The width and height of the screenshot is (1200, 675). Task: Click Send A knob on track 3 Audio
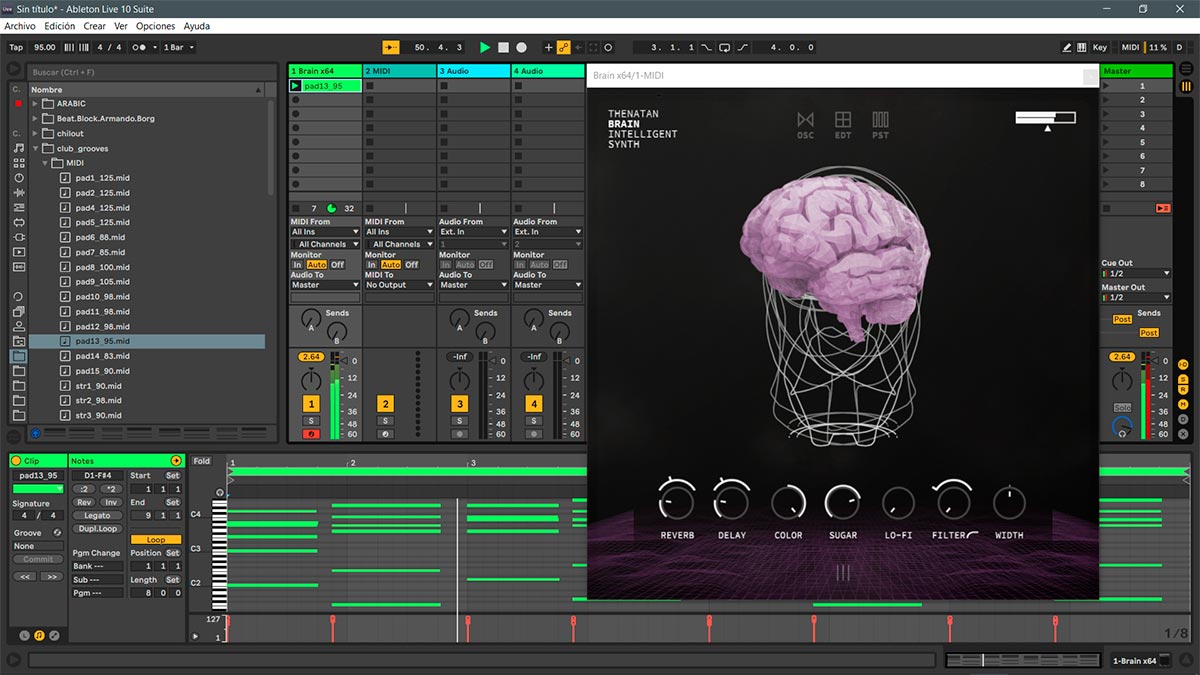[459, 318]
